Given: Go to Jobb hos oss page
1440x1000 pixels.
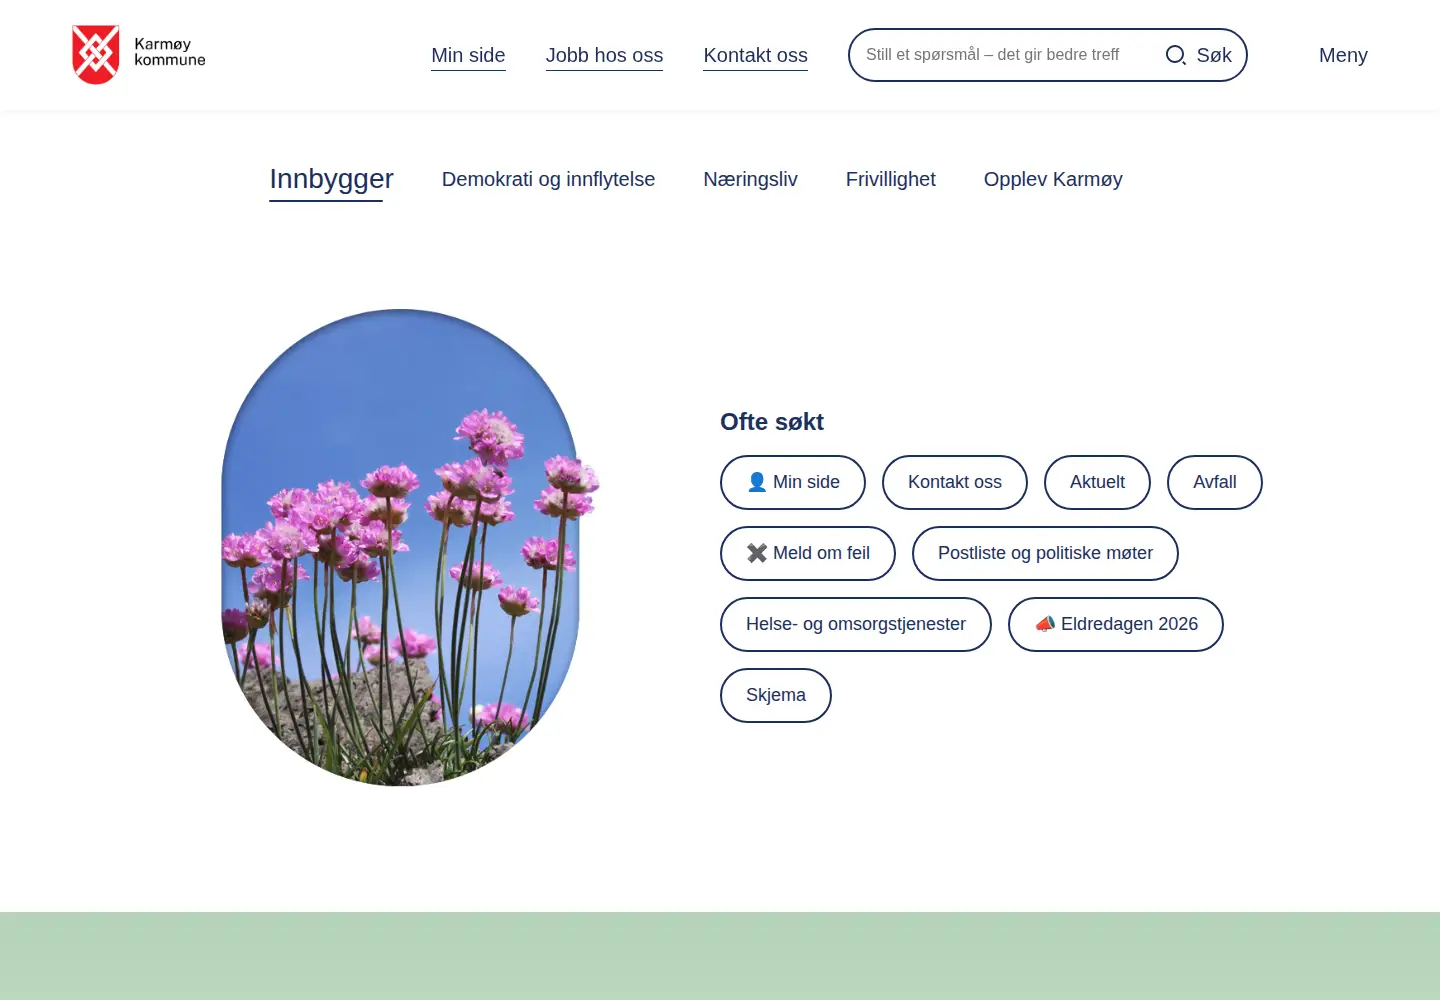Looking at the screenshot, I should tap(604, 55).
